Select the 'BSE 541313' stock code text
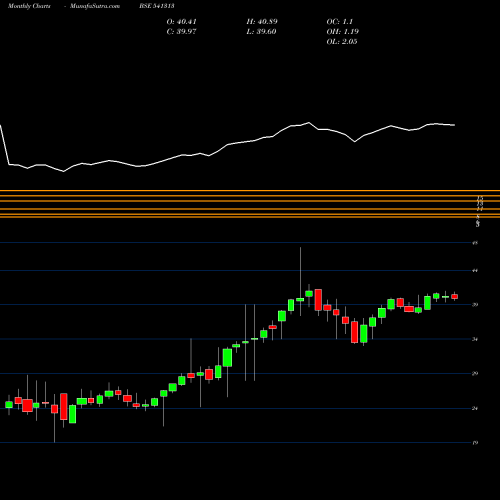This screenshot has width=500, height=500. click(x=157, y=6)
